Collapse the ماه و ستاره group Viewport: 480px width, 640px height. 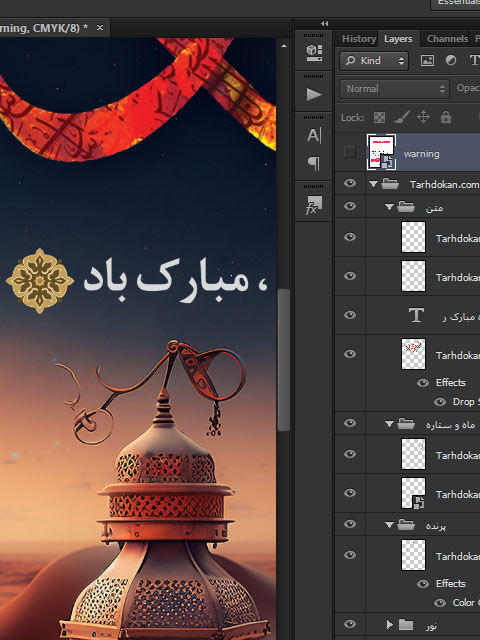[389, 424]
